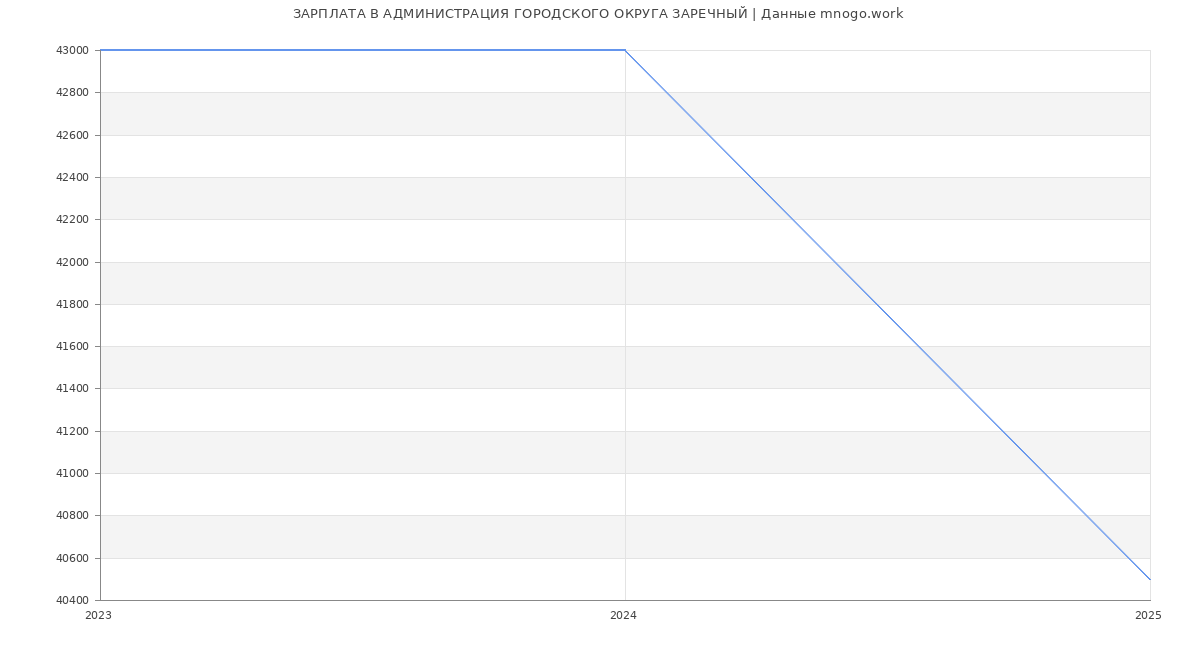Select the 41000 y-axis label
Viewport: 1200px width, 650px height.
pyautogui.click(x=73, y=474)
